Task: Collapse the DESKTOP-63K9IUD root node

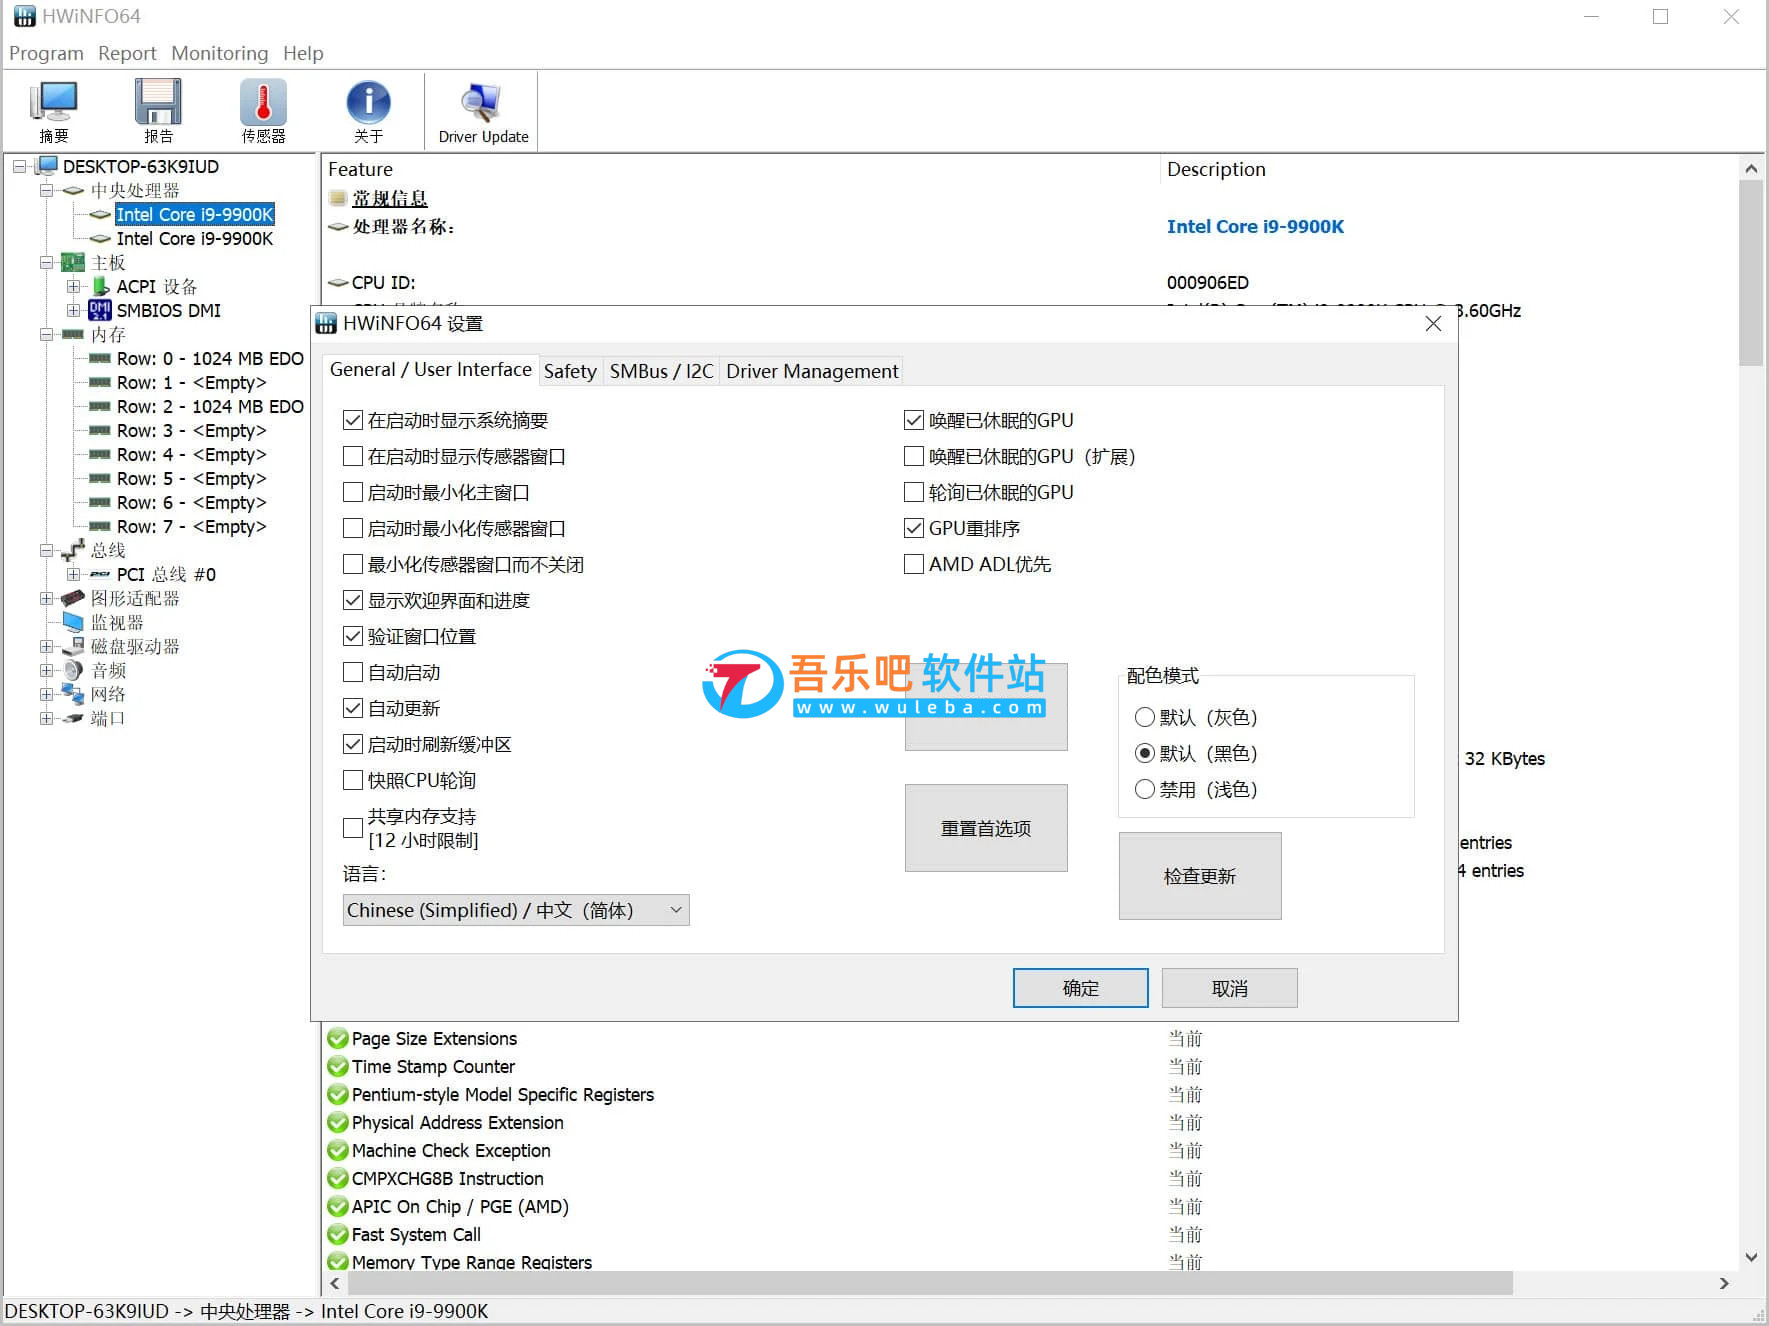Action: [19, 166]
